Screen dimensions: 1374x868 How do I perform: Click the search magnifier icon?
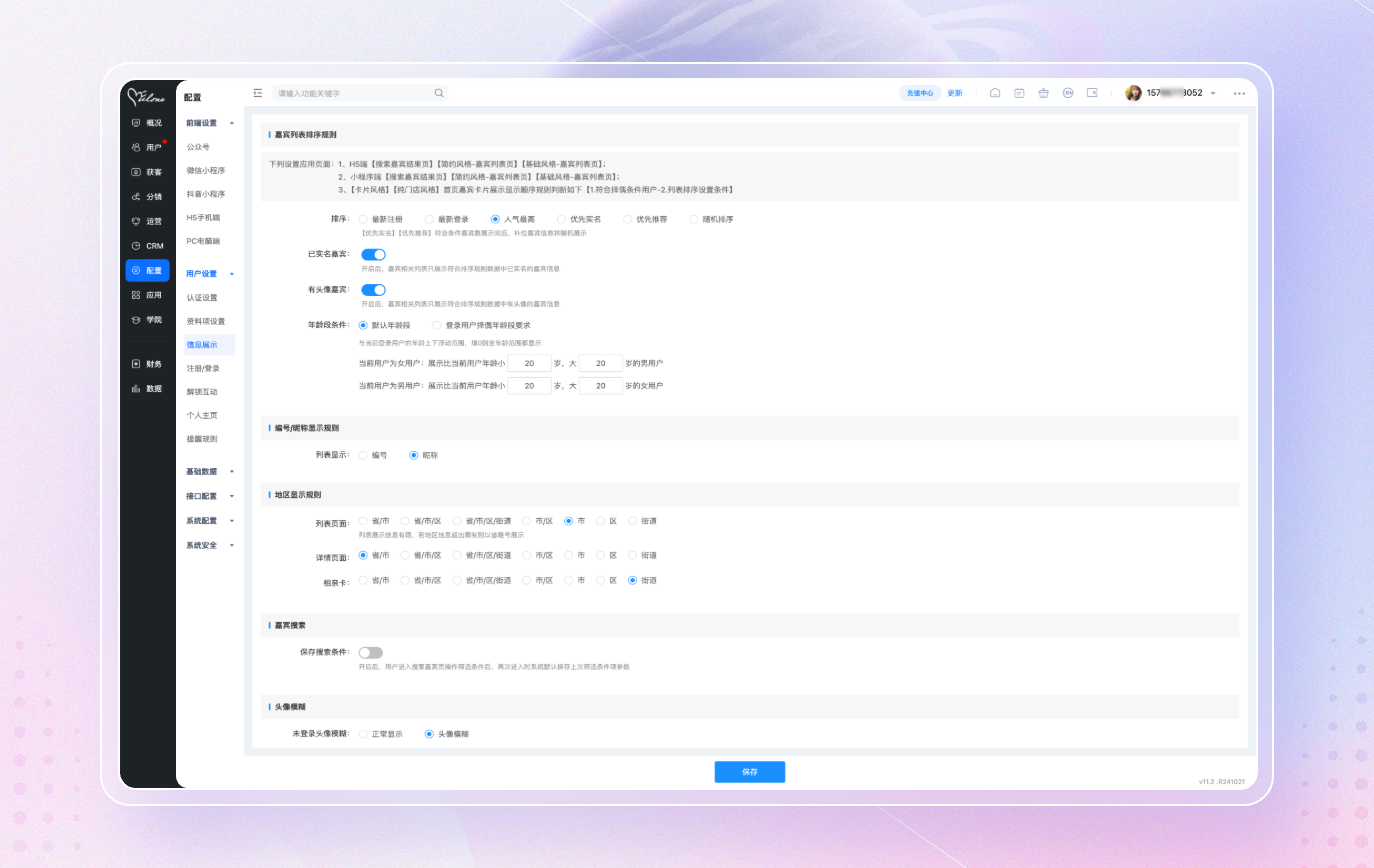(x=438, y=93)
